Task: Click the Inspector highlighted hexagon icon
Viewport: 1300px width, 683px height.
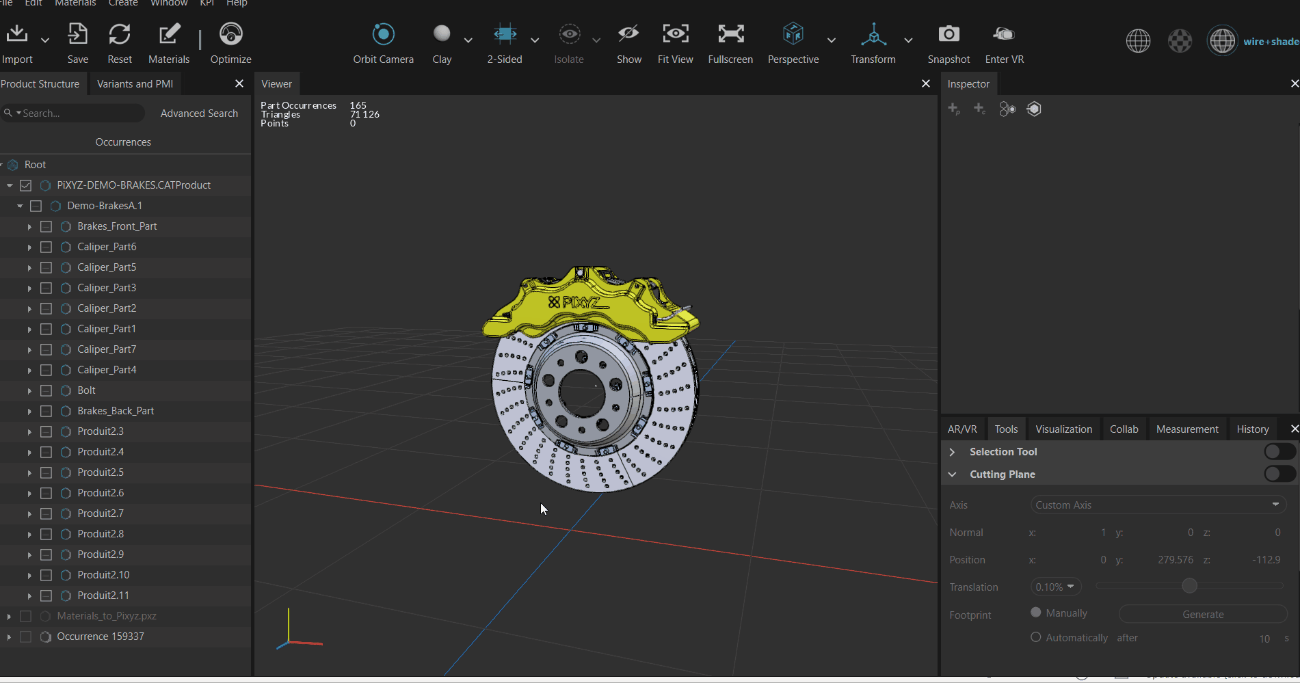Action: pyautogui.click(x=1034, y=109)
